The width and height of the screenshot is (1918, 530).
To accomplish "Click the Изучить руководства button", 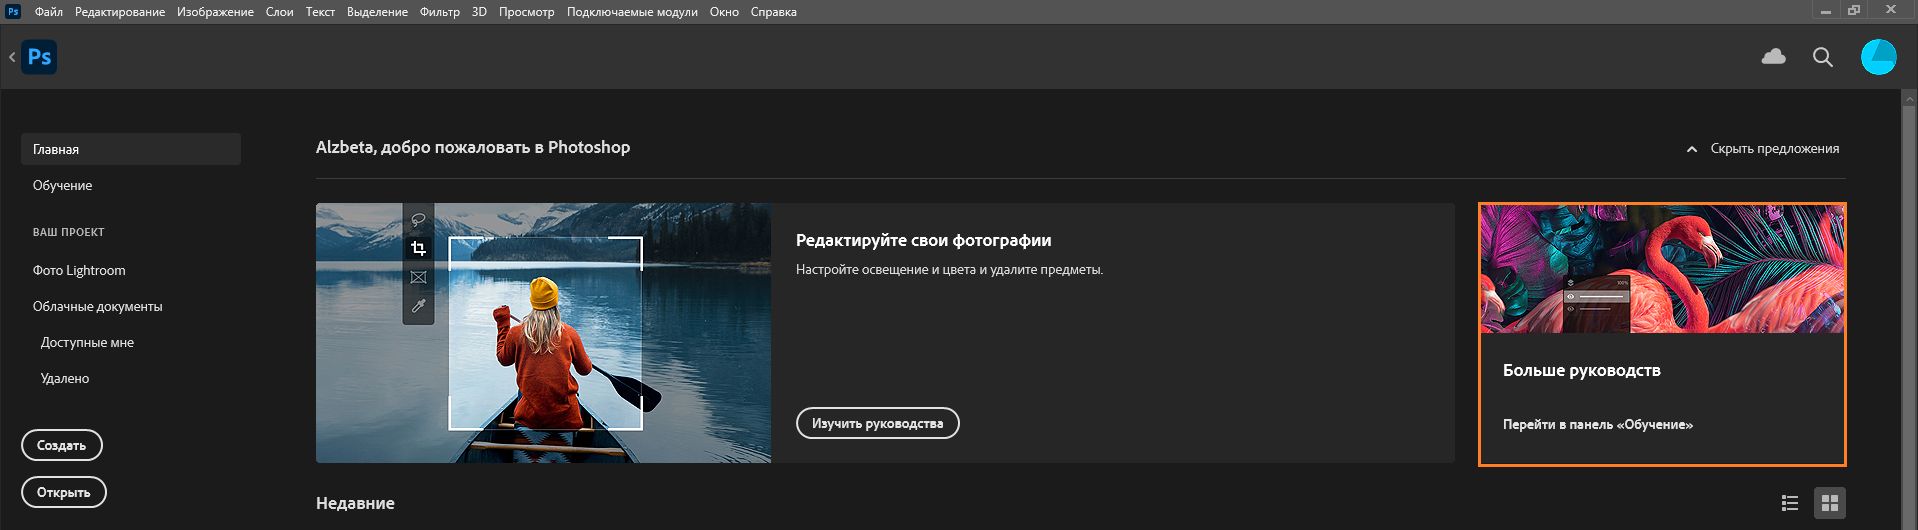I will pyautogui.click(x=878, y=423).
